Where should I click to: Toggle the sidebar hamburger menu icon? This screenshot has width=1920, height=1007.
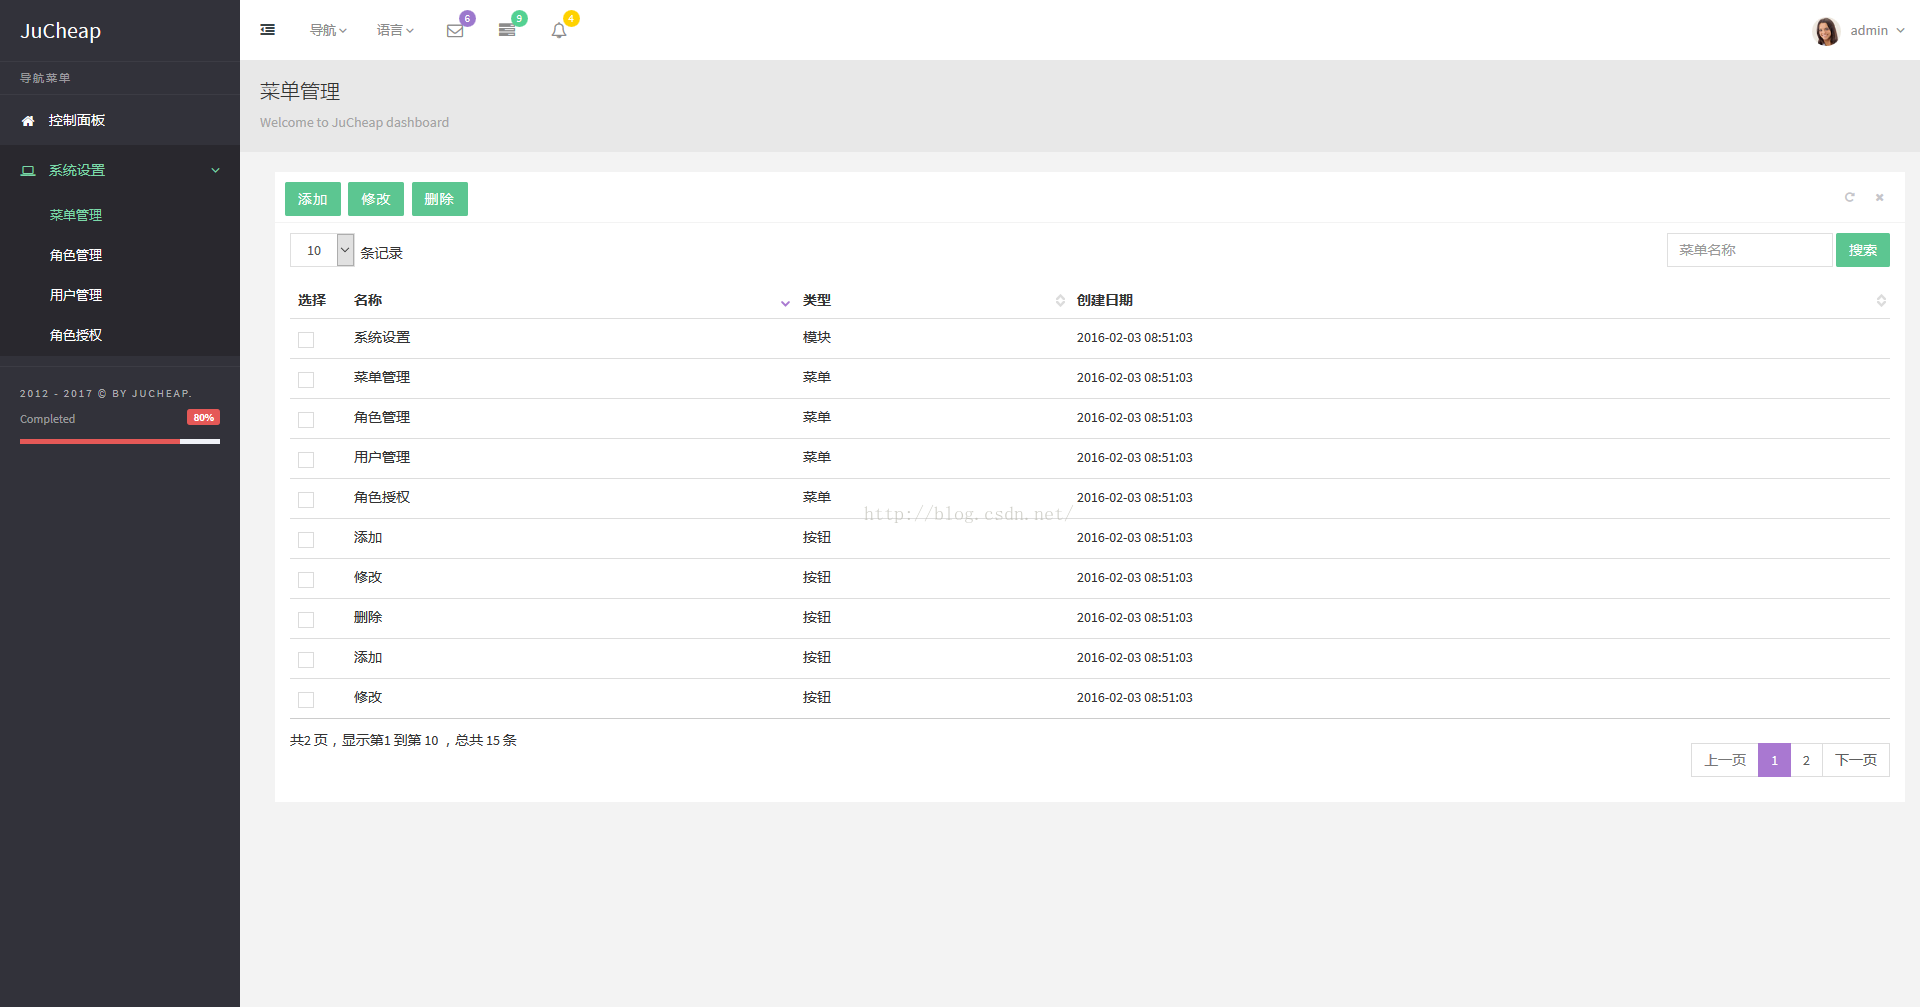(x=268, y=30)
